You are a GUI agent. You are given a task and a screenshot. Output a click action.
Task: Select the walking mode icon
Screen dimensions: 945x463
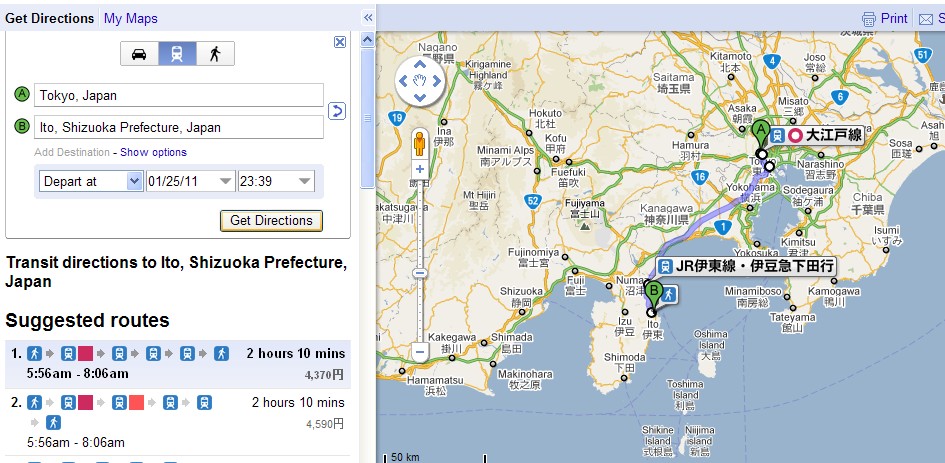pos(215,54)
